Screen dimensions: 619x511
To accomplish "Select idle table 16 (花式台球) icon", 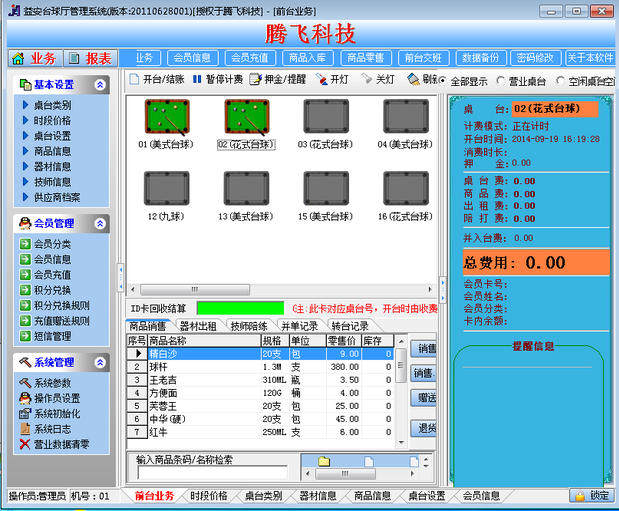I will tap(406, 188).
